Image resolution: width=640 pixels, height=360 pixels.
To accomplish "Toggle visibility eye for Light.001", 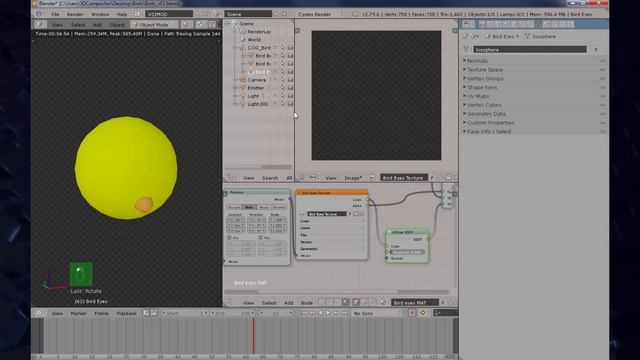I will pos(275,104).
